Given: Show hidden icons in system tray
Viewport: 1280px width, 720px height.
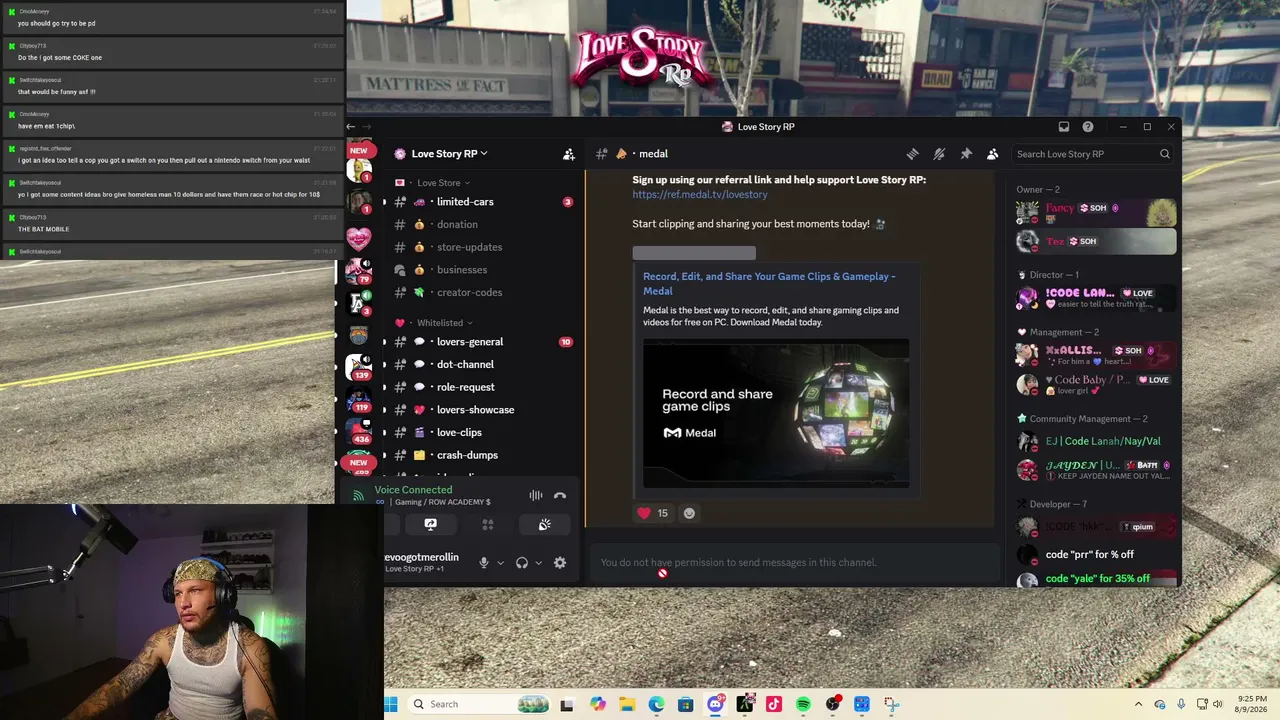Looking at the screenshot, I should click(x=1138, y=704).
